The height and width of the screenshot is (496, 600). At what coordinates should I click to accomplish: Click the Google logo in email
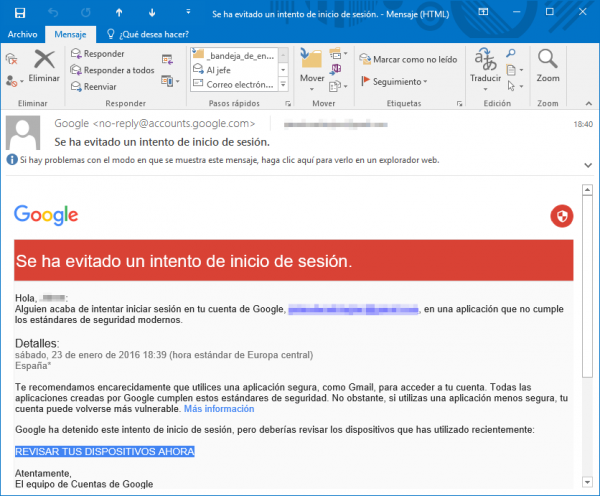pyautogui.click(x=46, y=215)
